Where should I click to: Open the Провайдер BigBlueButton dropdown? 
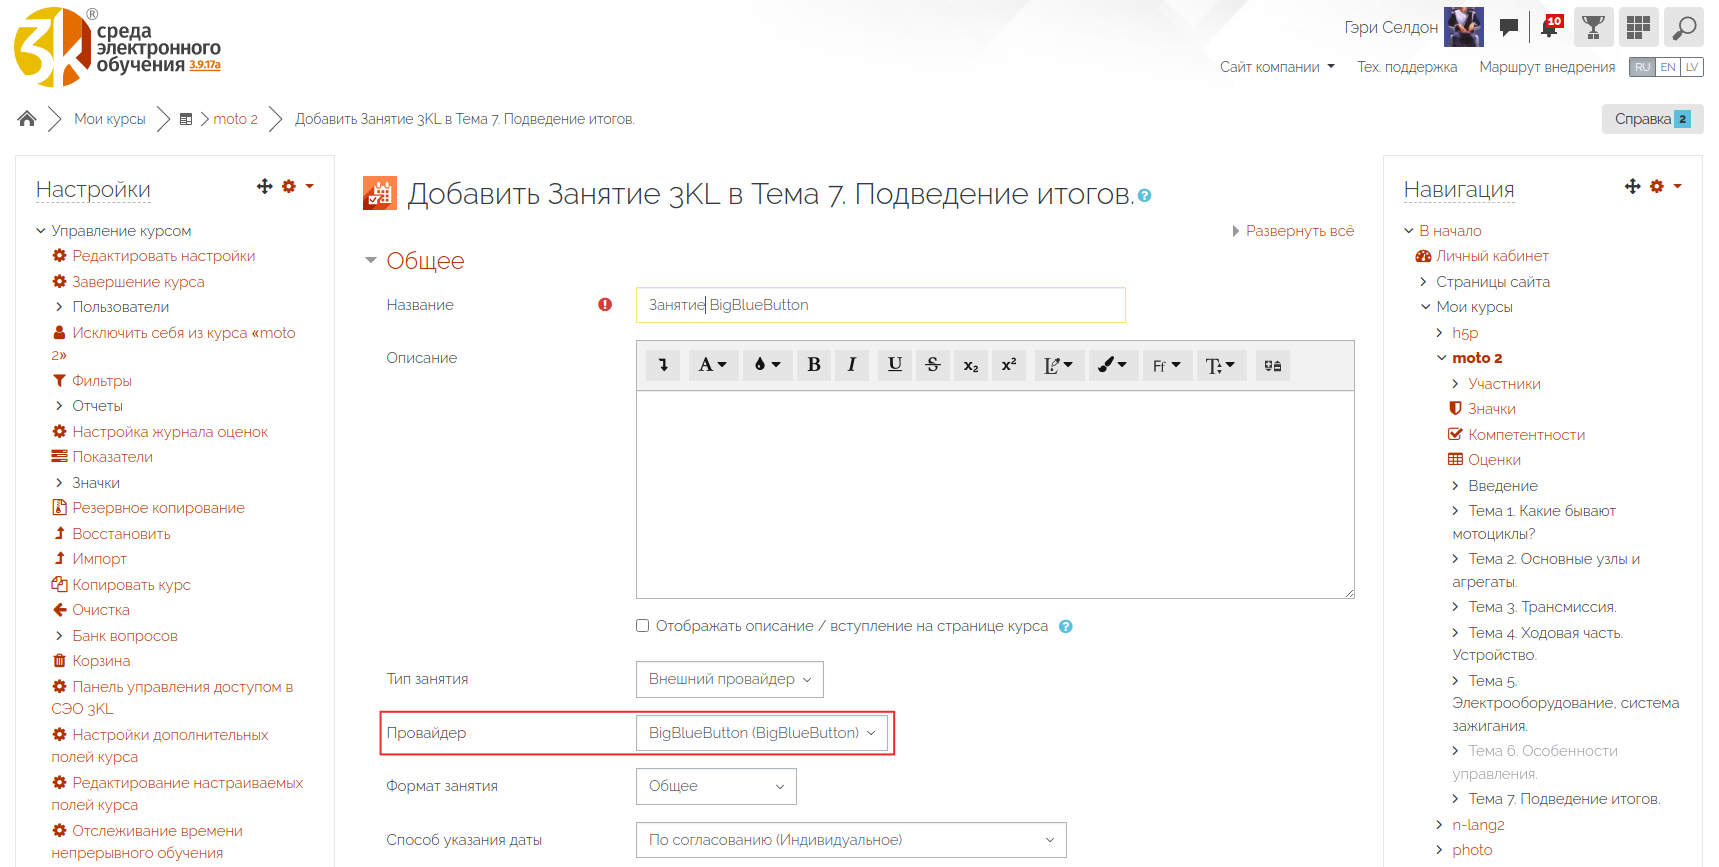click(x=761, y=733)
